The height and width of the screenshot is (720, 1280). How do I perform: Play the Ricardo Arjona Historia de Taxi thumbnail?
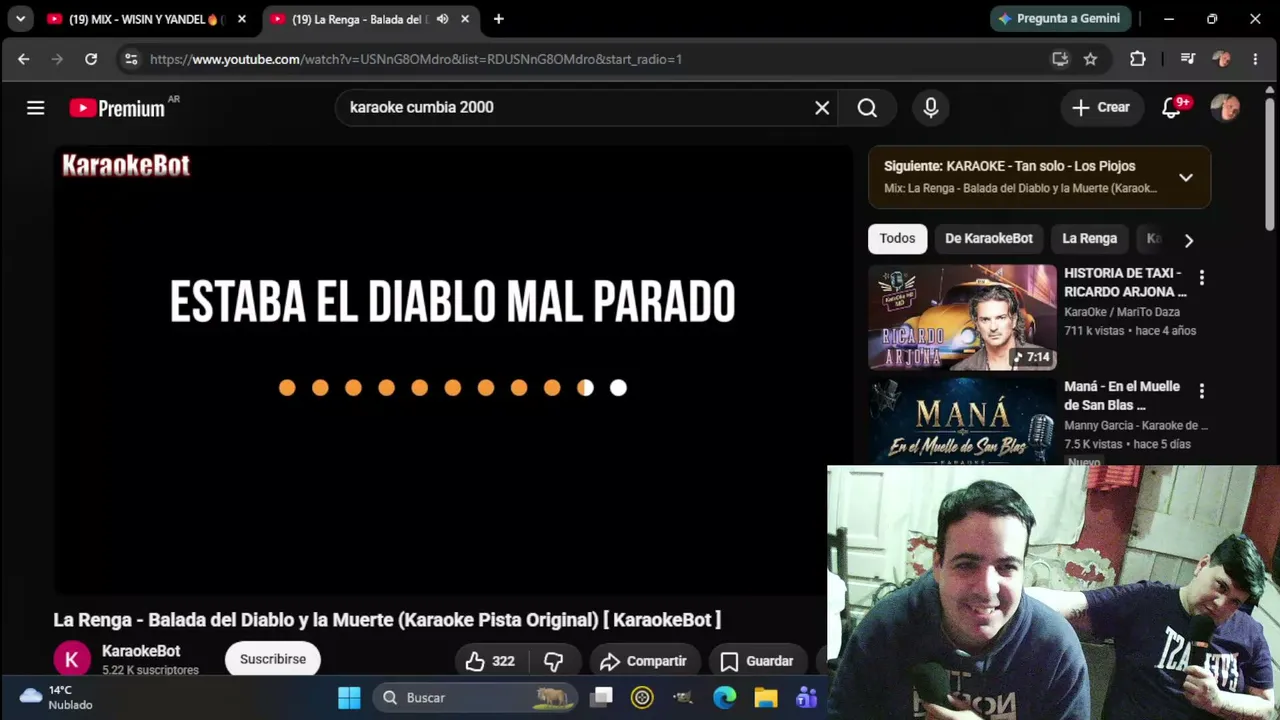pyautogui.click(x=962, y=317)
